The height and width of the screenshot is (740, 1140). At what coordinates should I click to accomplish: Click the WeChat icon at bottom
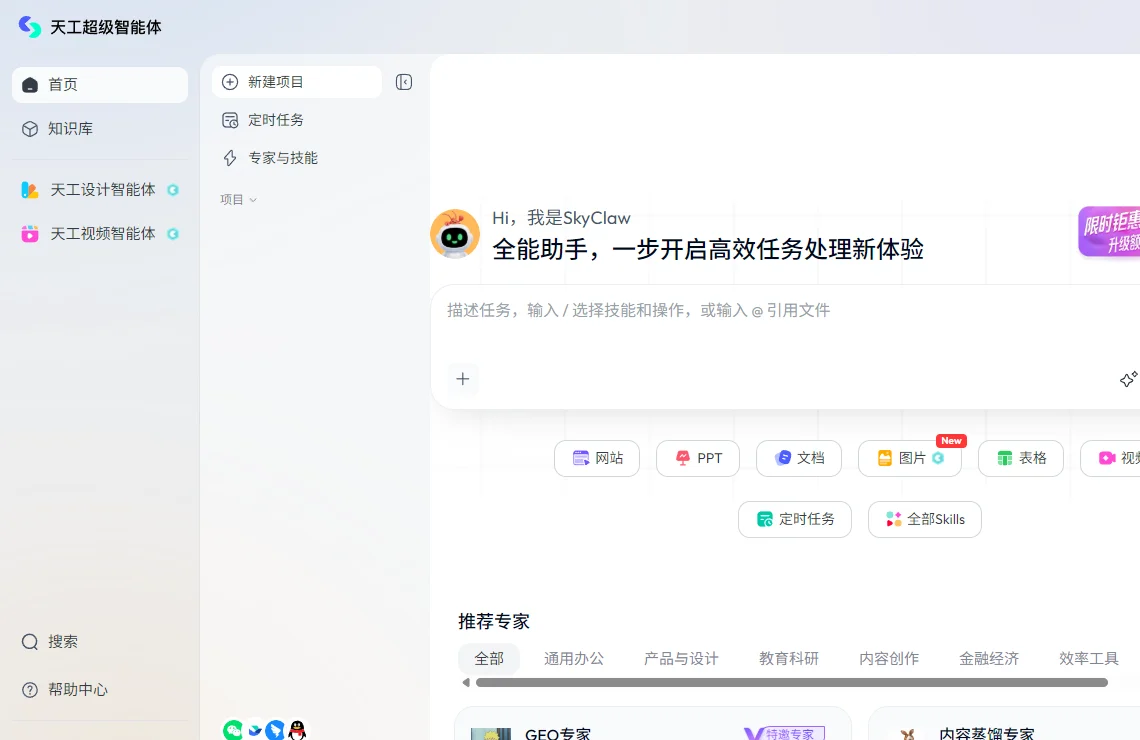(x=233, y=730)
